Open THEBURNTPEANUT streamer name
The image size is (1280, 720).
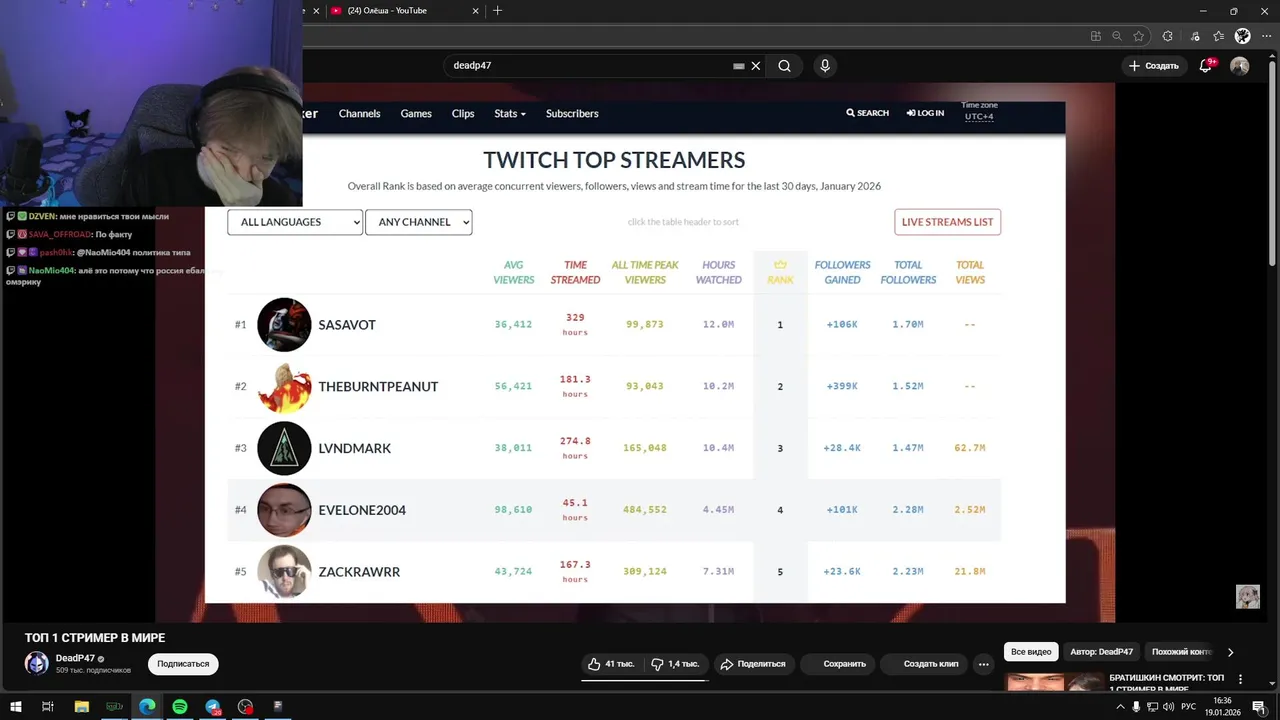tap(378, 387)
